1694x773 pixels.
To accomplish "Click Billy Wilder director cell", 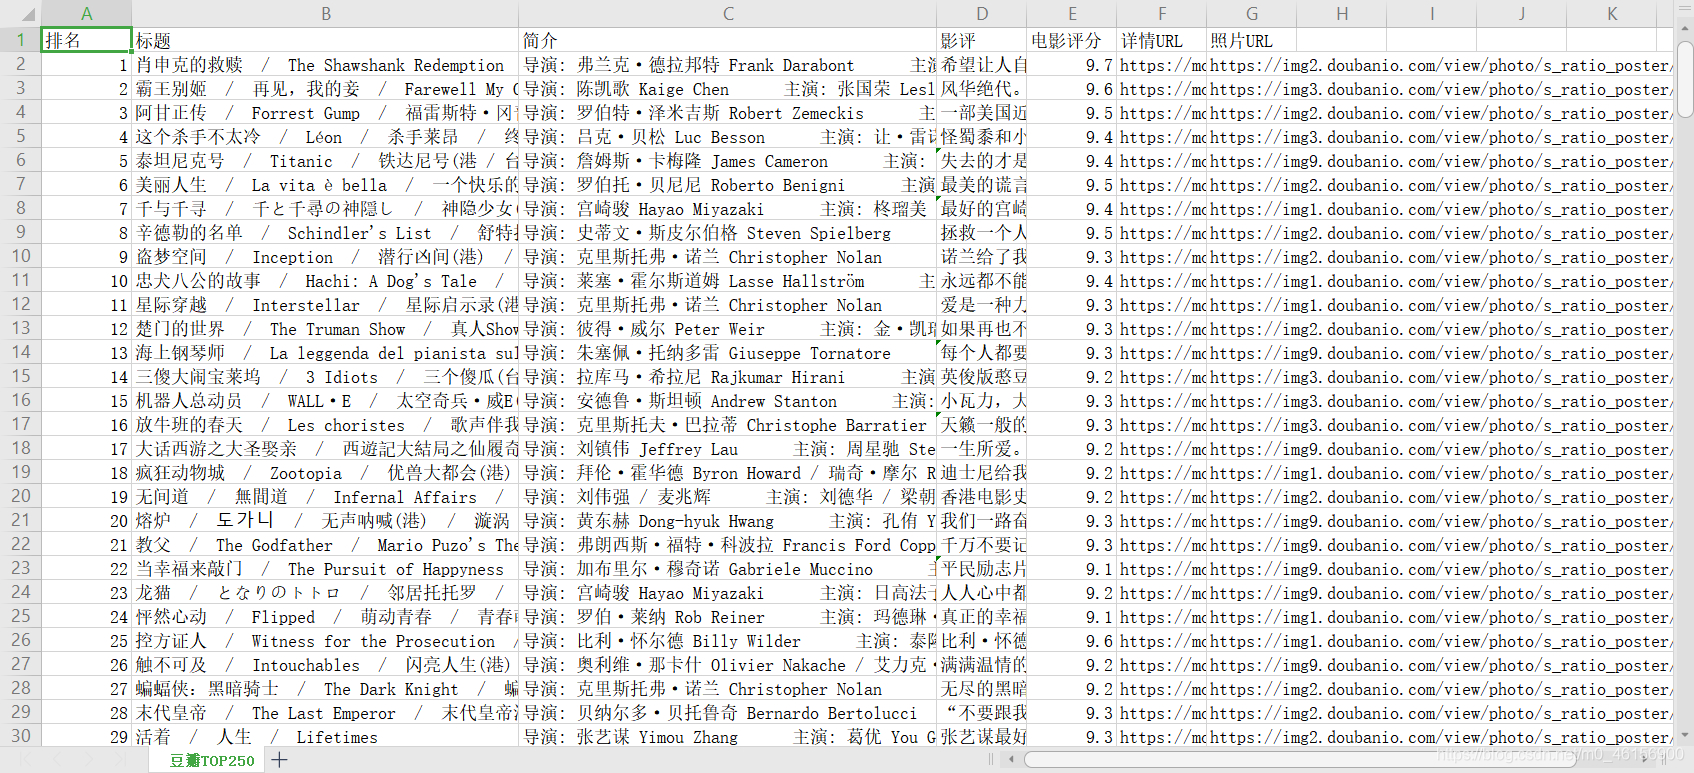I will pyautogui.click(x=728, y=641).
